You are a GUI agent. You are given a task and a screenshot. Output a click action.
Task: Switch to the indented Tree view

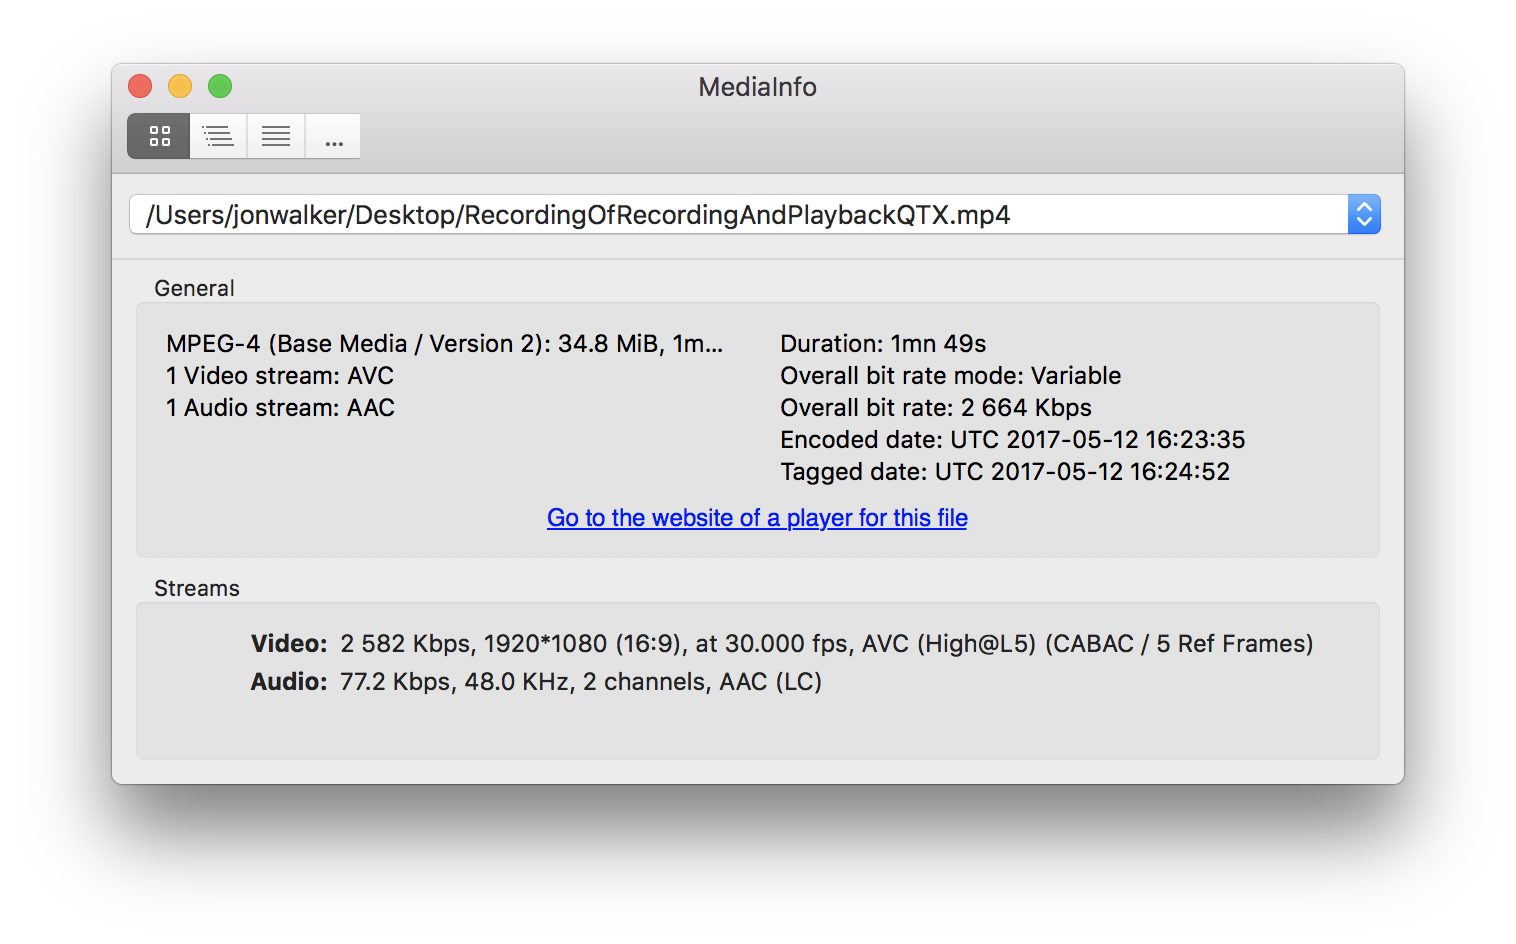[x=218, y=136]
